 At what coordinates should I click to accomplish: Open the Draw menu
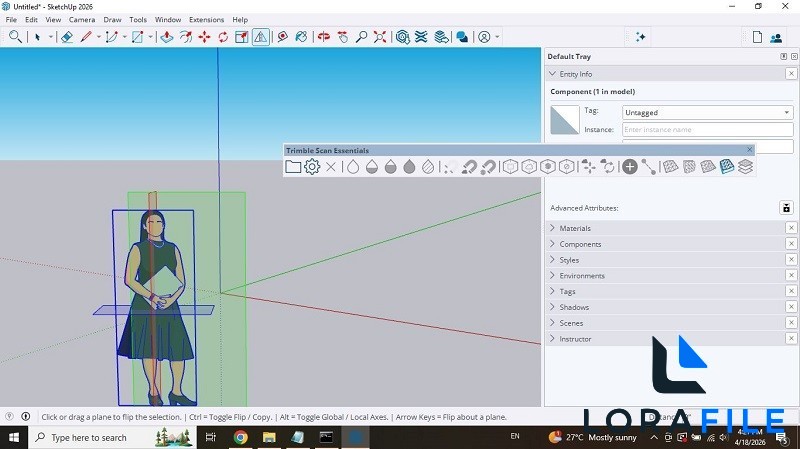tap(112, 19)
